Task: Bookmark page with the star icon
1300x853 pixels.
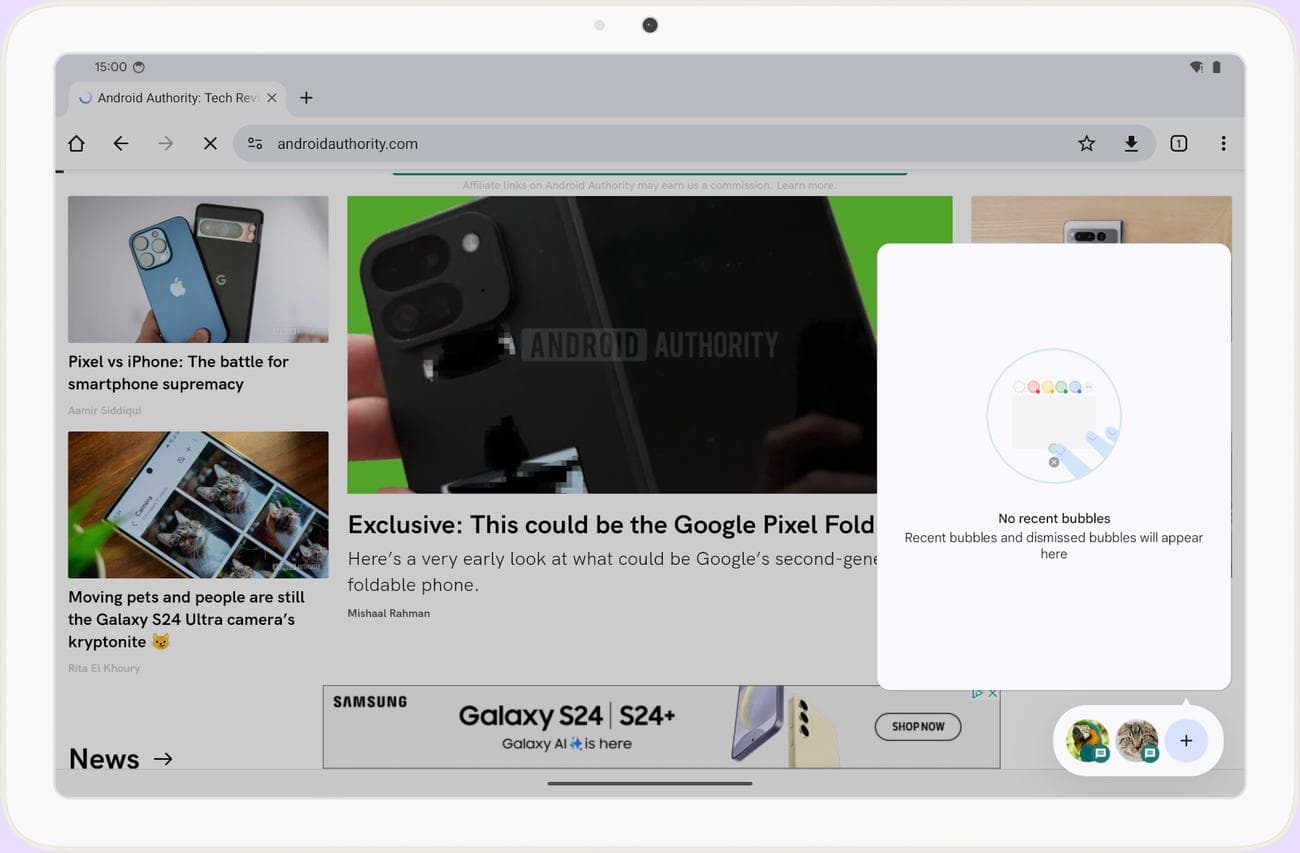Action: pos(1086,144)
